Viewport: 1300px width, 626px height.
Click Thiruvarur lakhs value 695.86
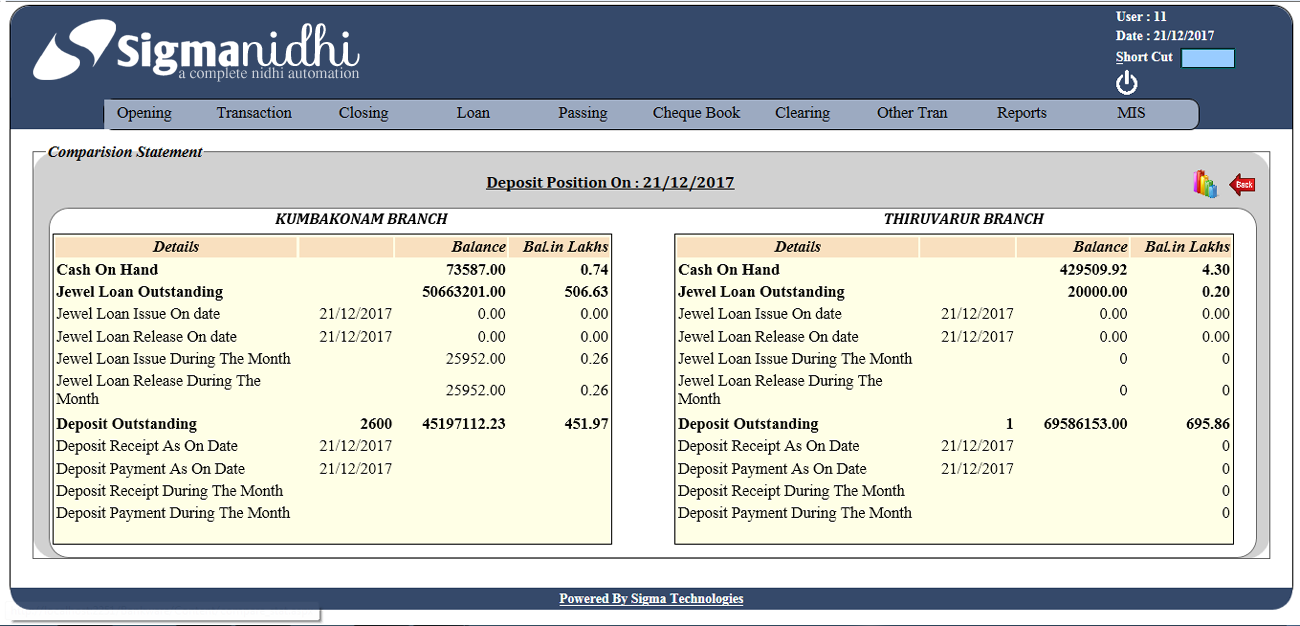pos(1208,424)
